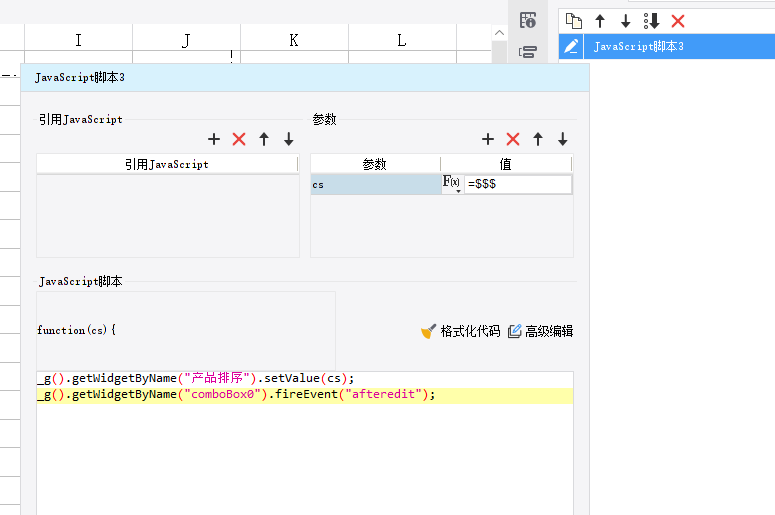The width and height of the screenshot is (775, 515).
Task: Move the cs parameter up
Action: pos(538,139)
